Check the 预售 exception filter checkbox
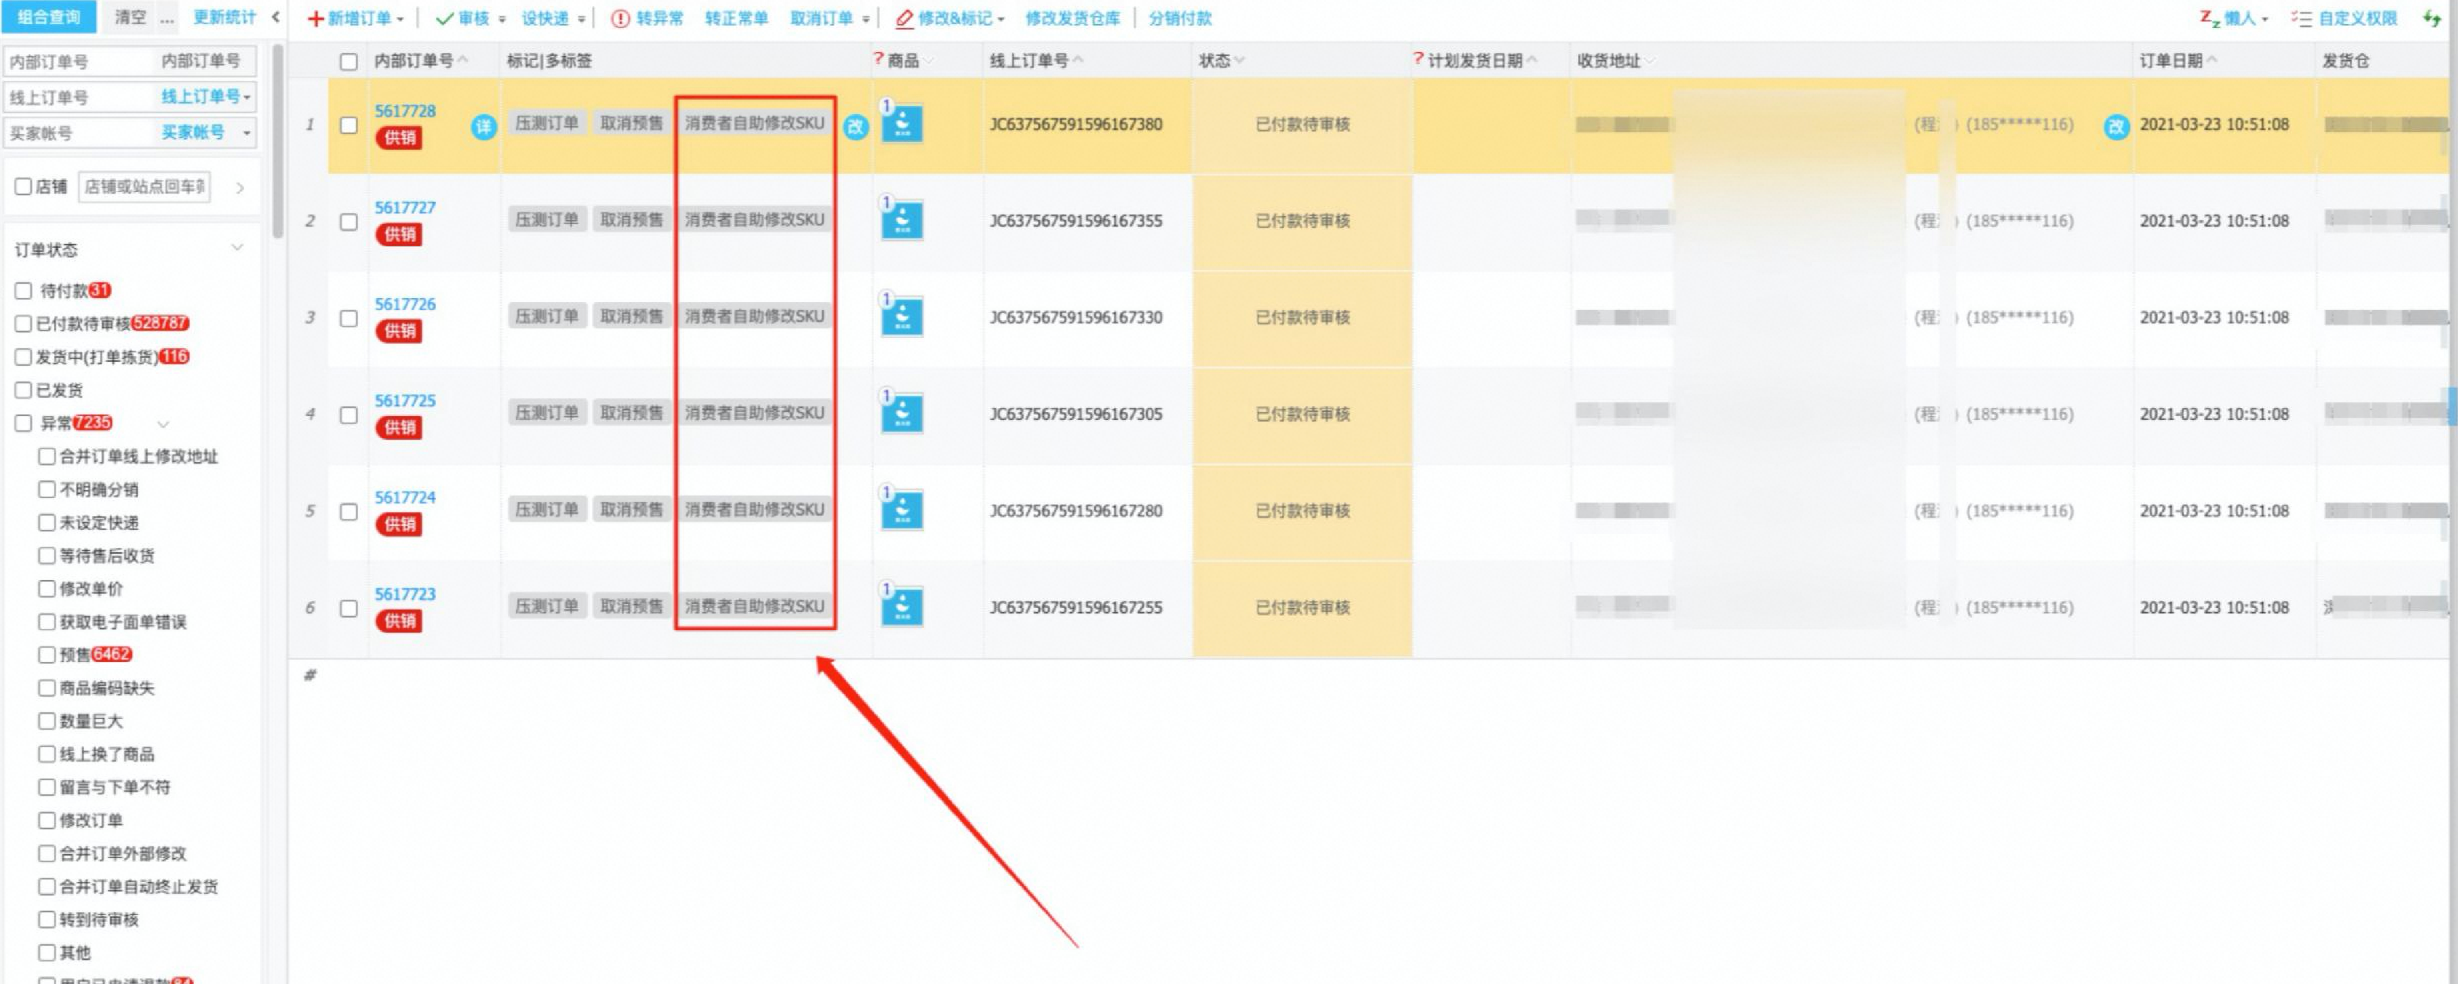 [x=46, y=655]
